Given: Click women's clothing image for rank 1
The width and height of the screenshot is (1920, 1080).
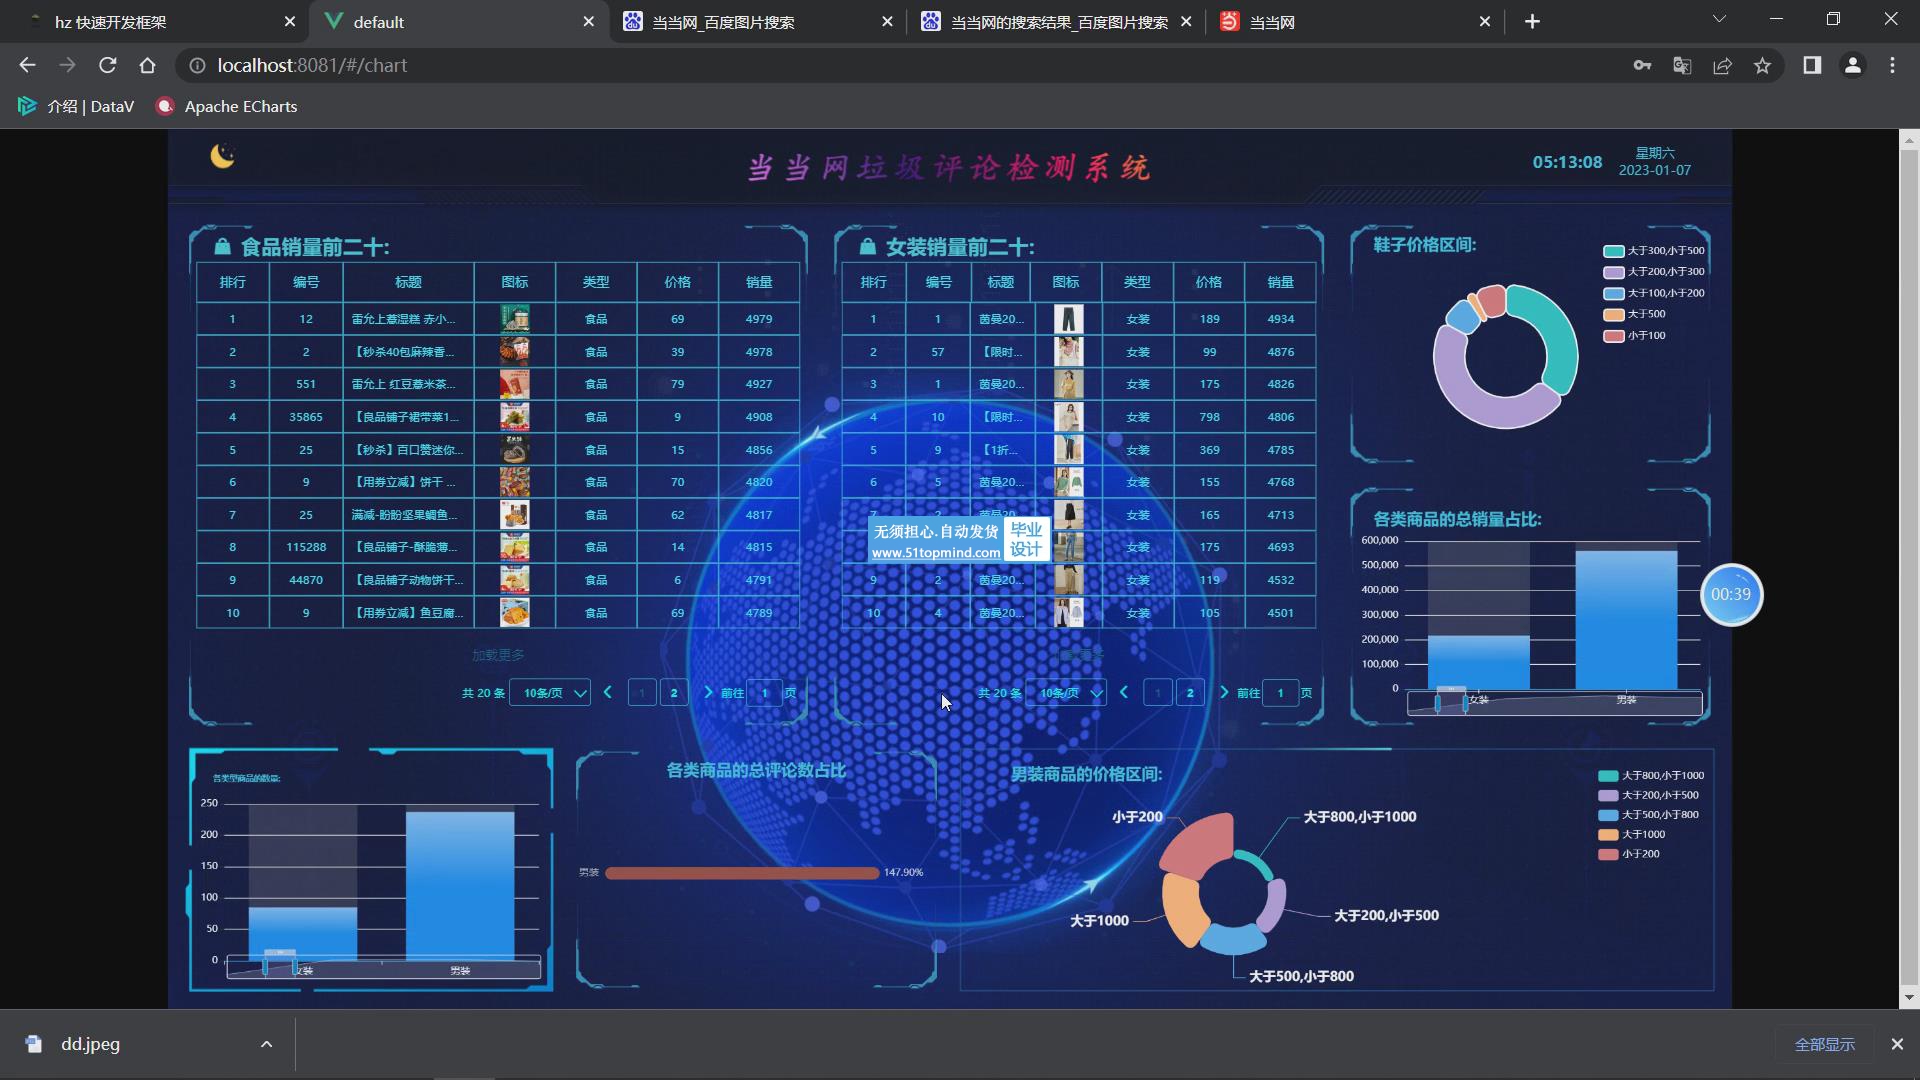Looking at the screenshot, I should [1068, 319].
